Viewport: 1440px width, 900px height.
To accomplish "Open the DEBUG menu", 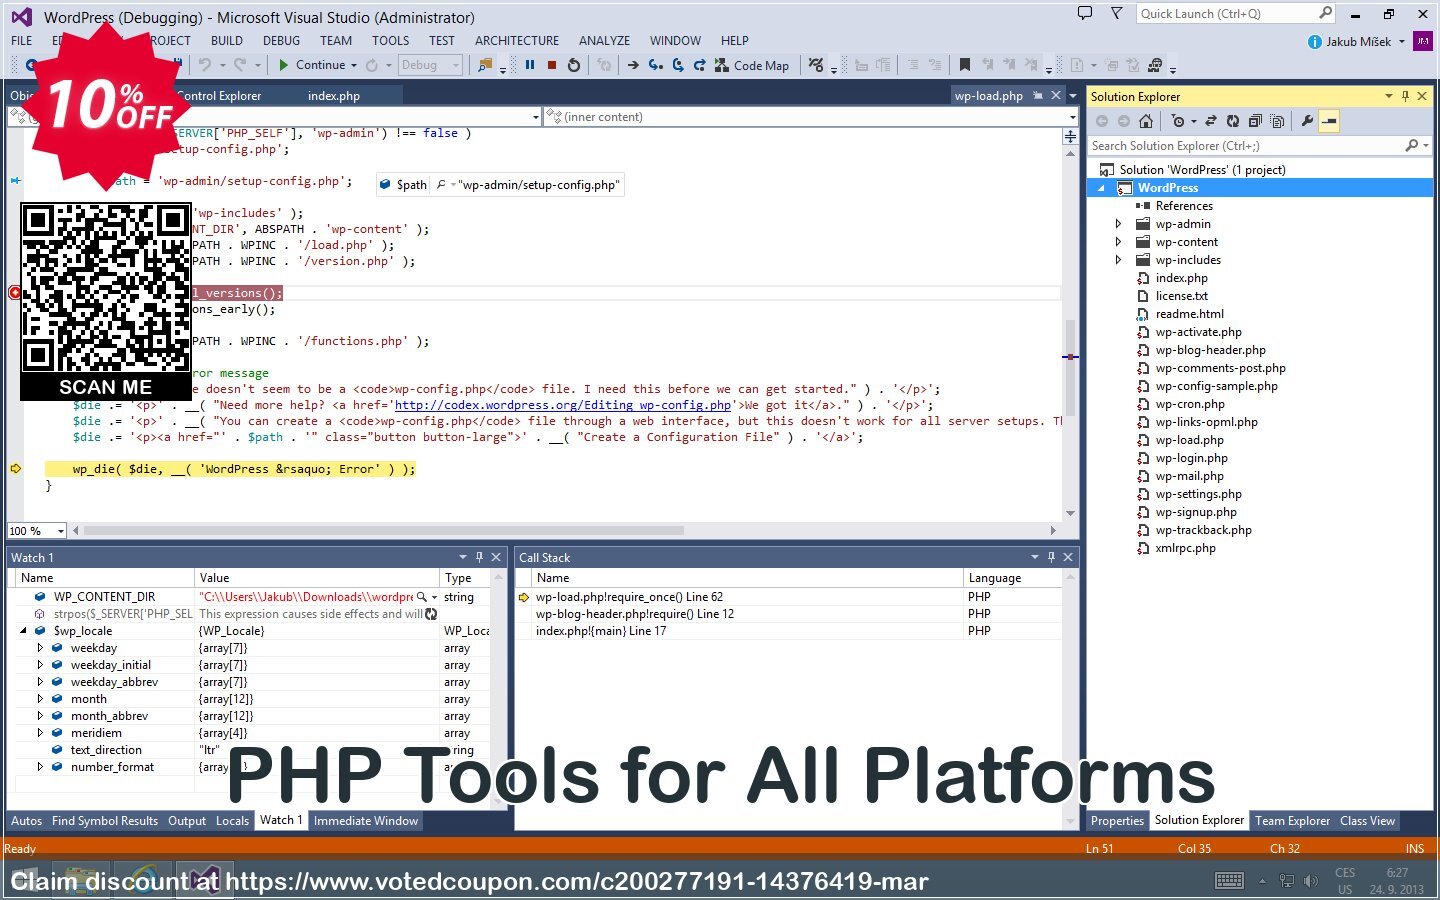I will 281,41.
